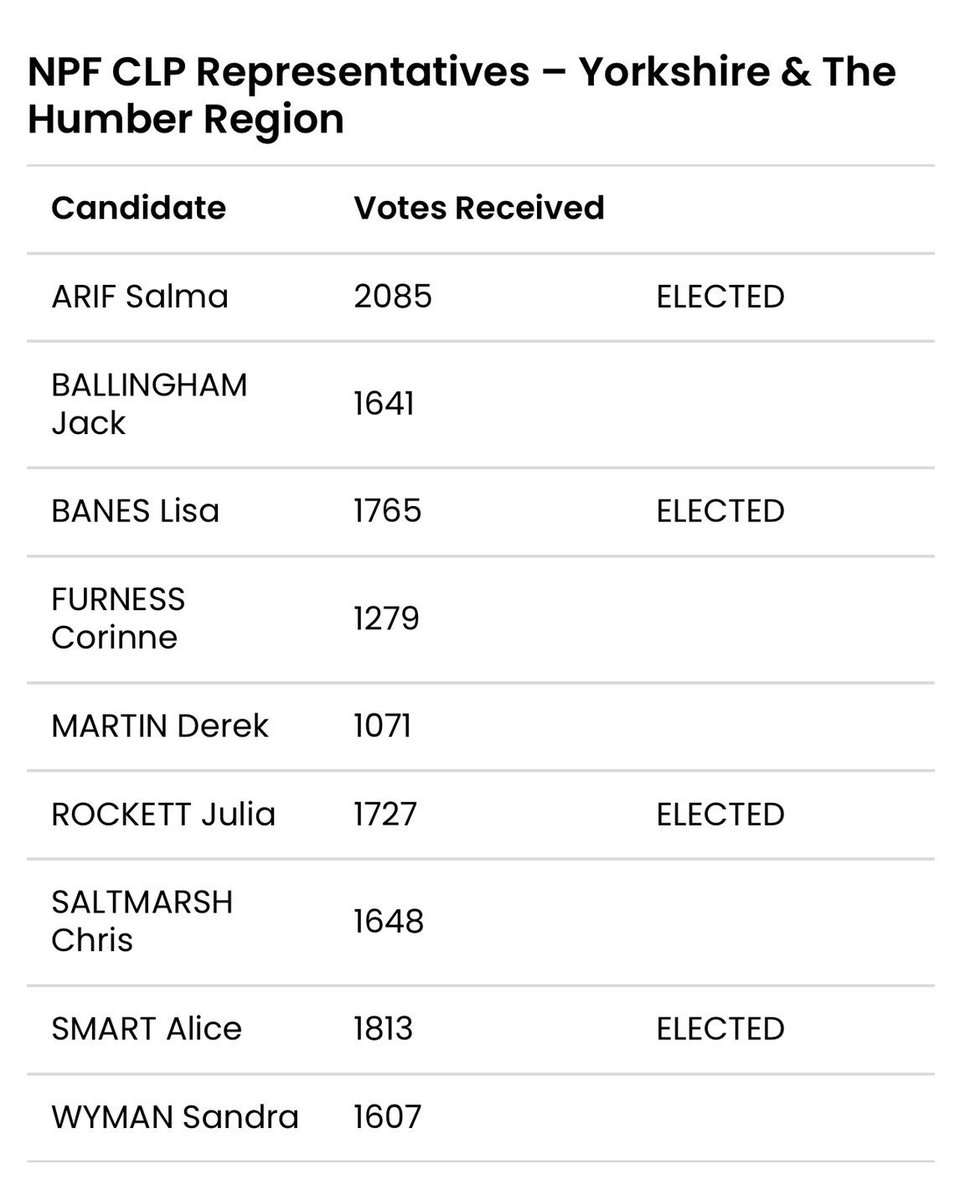Click ELECTED status for ARIF Salma
This screenshot has width=960, height=1200.
(720, 297)
